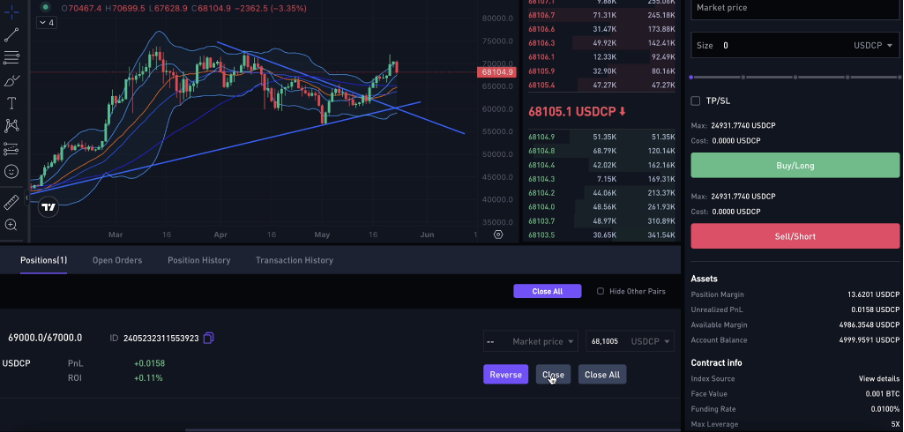Viewport: 904px width, 432px height.
Task: Copy the position ID number
Action: [208, 338]
